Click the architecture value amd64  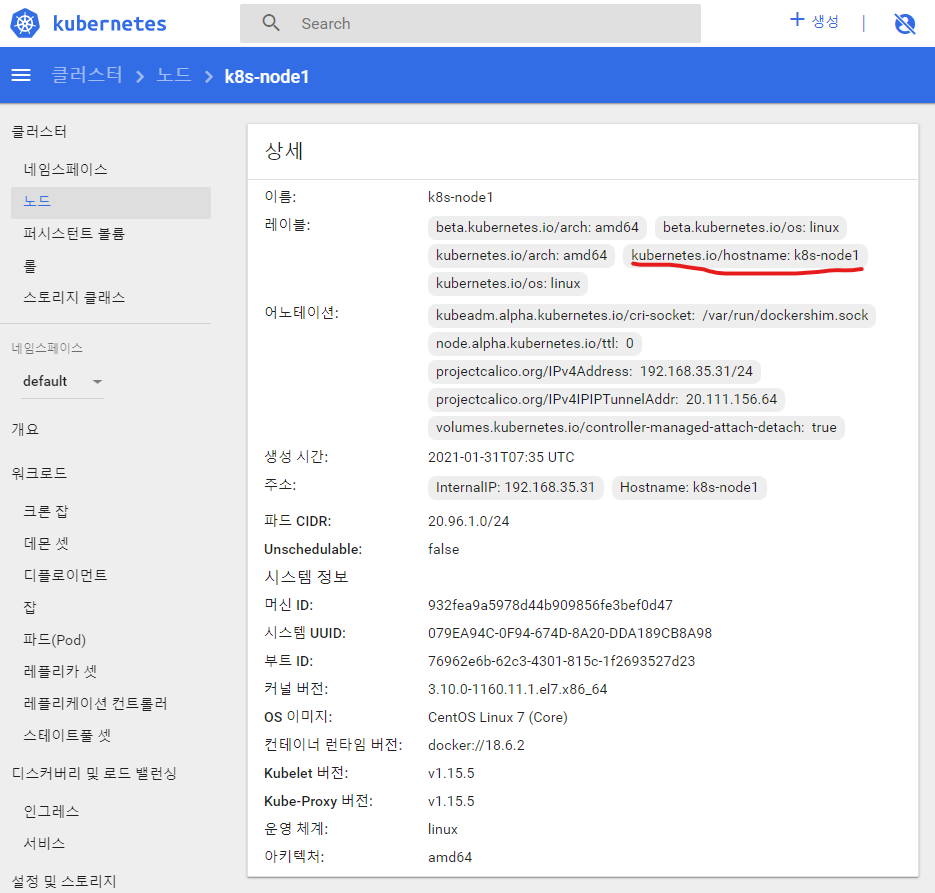point(450,857)
